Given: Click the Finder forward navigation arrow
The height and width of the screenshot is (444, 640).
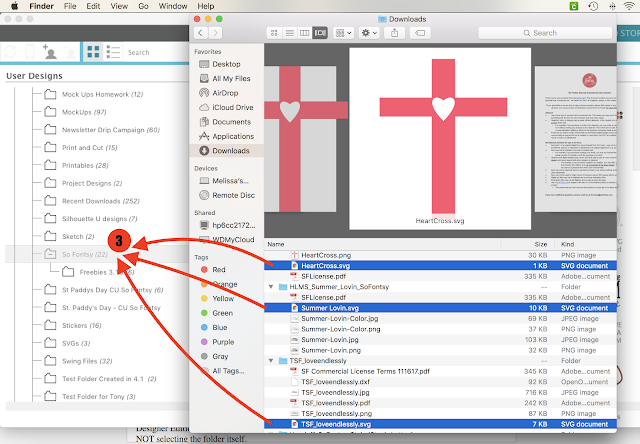Looking at the screenshot, I should pos(215,33).
